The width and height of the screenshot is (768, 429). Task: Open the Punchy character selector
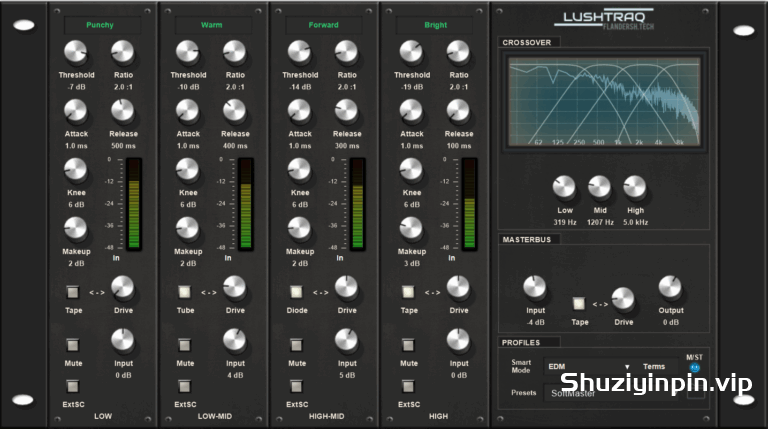point(102,25)
